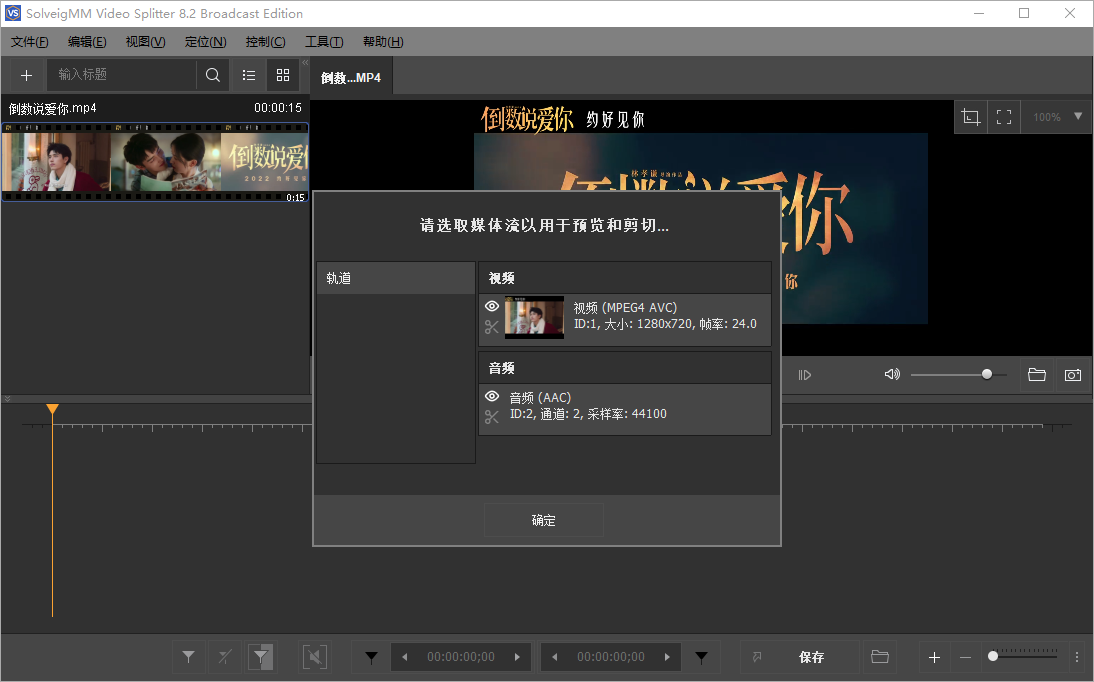Switch playlist to list view
This screenshot has height=682, width=1094.
click(248, 74)
